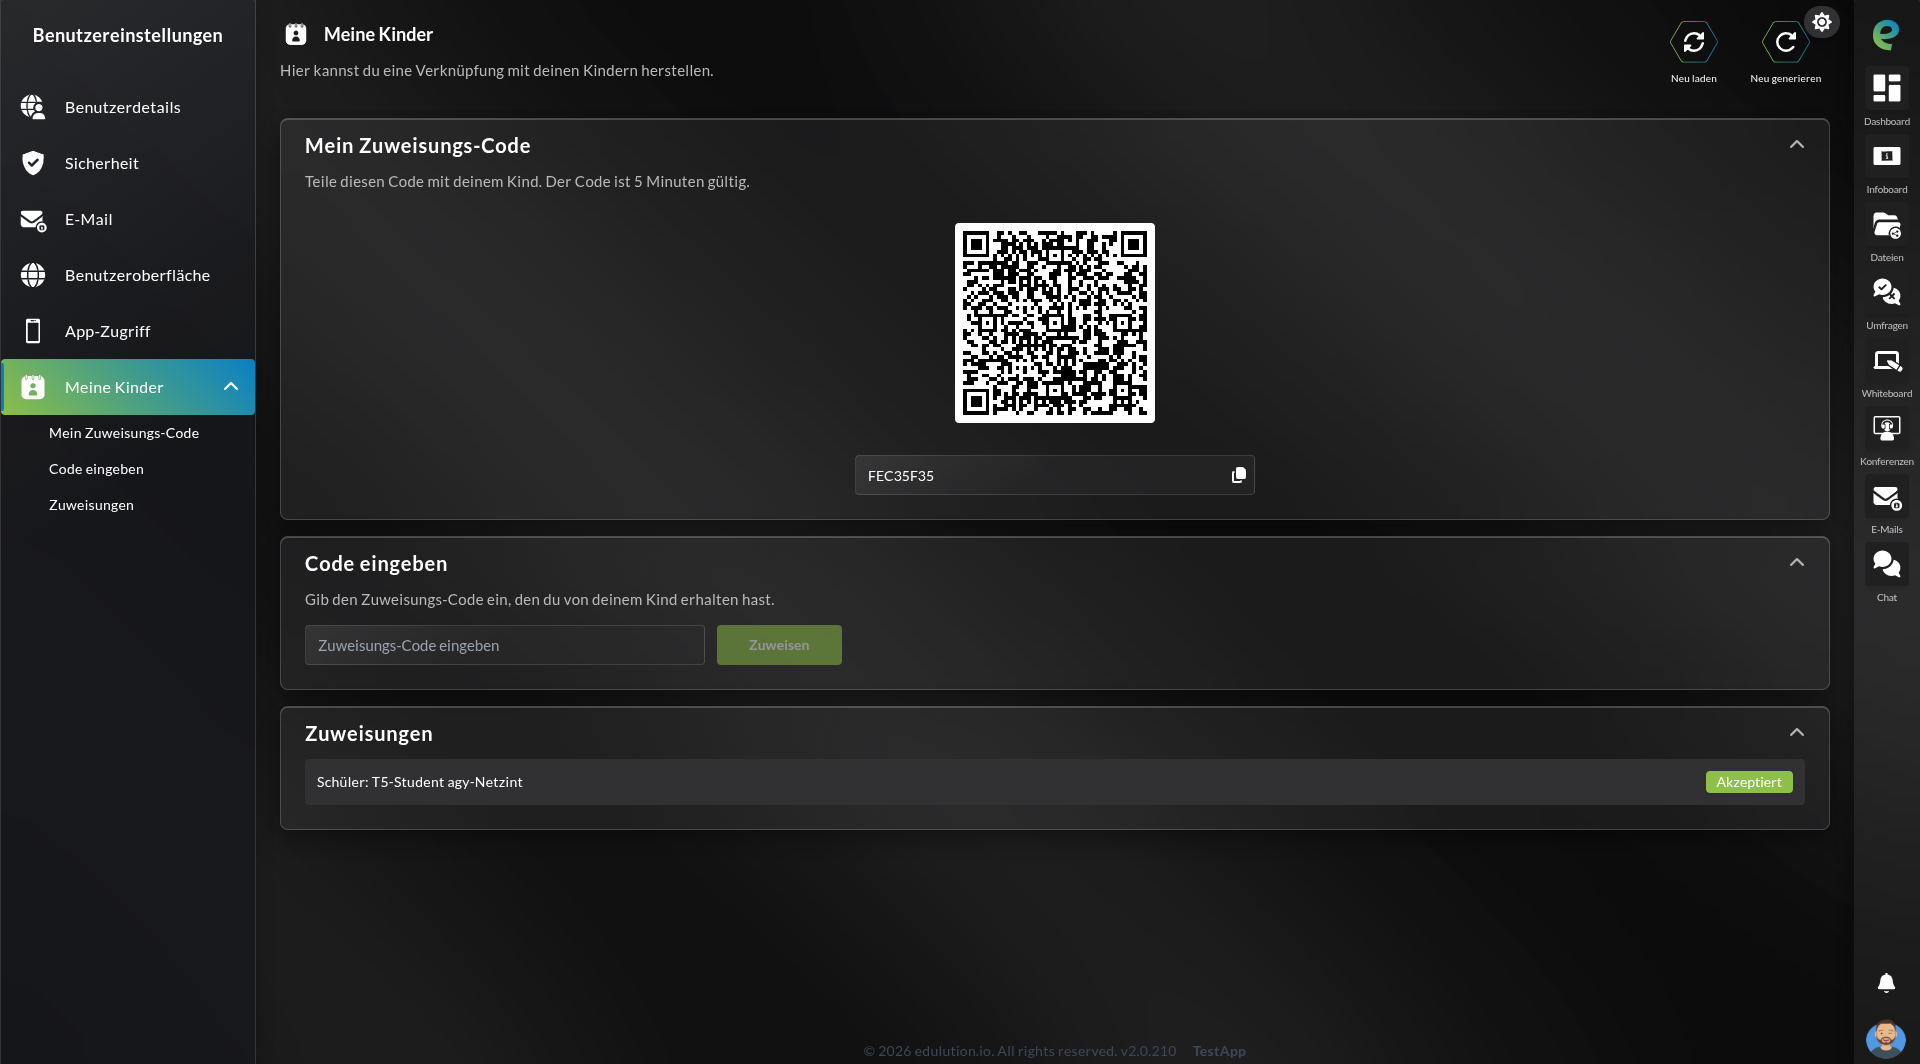1920x1064 pixels.
Task: Open the E-Mail settings entry
Action: 128,219
